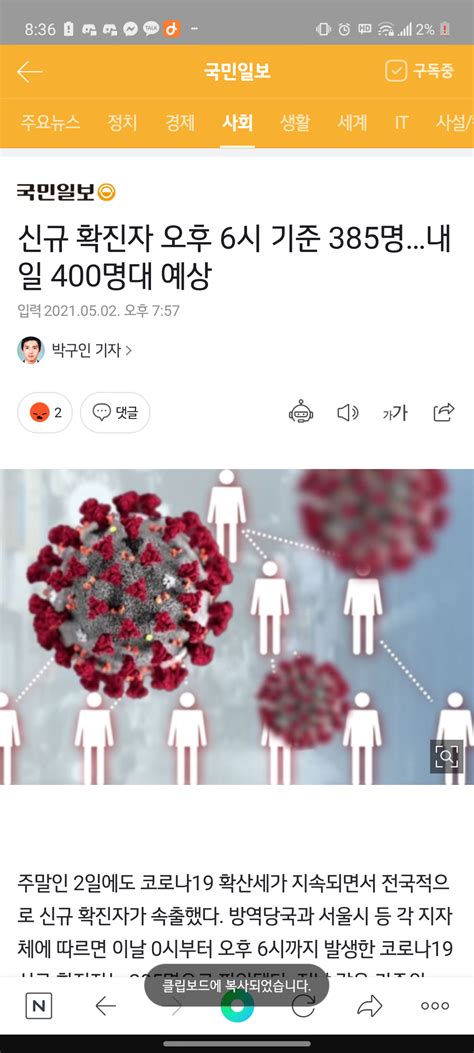Screen dimensions: 474x1053
Task: Open more options three-dots in bottom bar
Action: click(x=435, y=1005)
